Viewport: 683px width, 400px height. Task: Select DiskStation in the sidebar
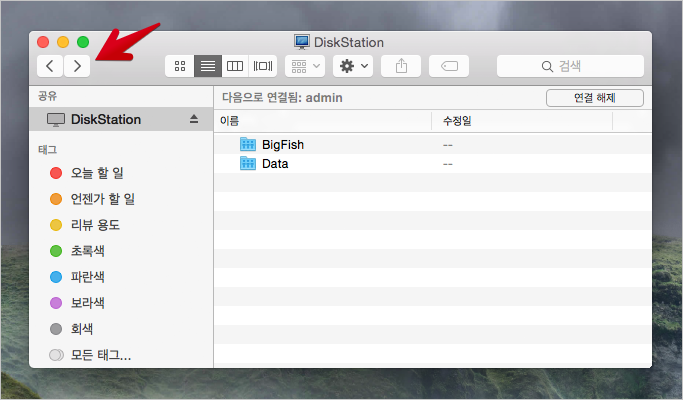121,119
